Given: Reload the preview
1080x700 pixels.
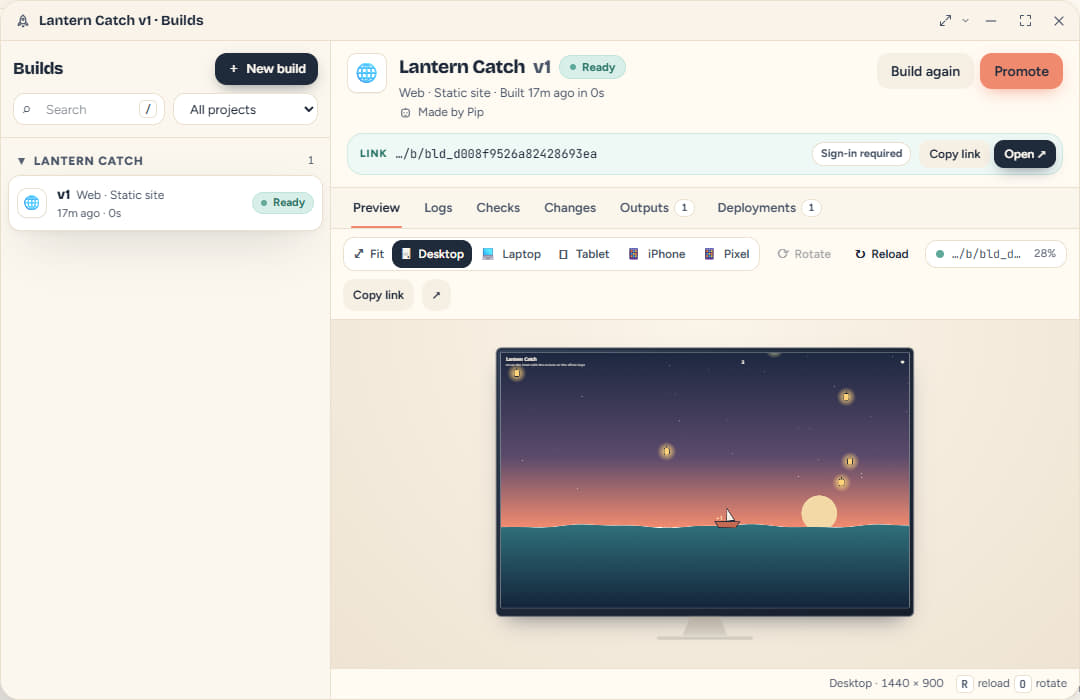Looking at the screenshot, I should tap(882, 254).
